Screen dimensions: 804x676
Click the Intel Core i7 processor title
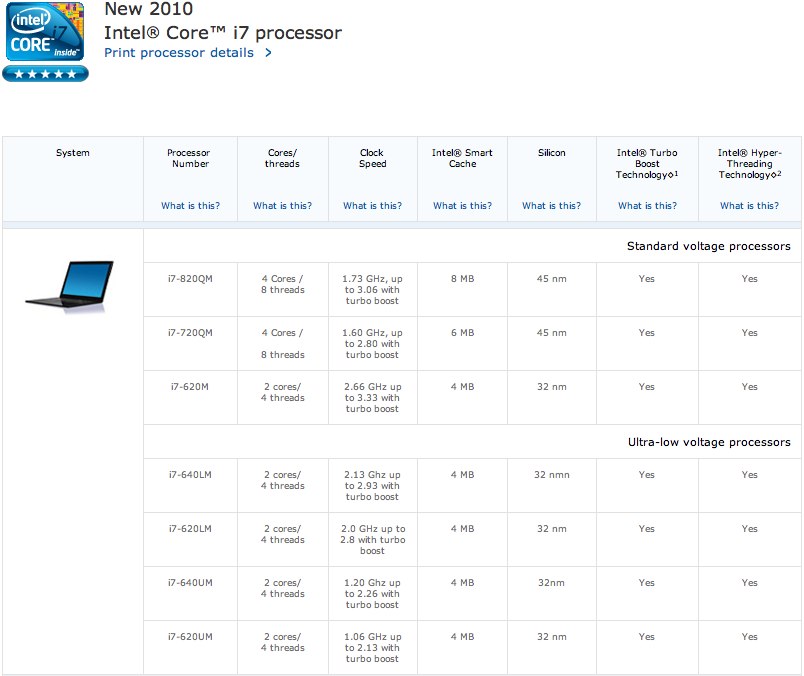point(223,33)
